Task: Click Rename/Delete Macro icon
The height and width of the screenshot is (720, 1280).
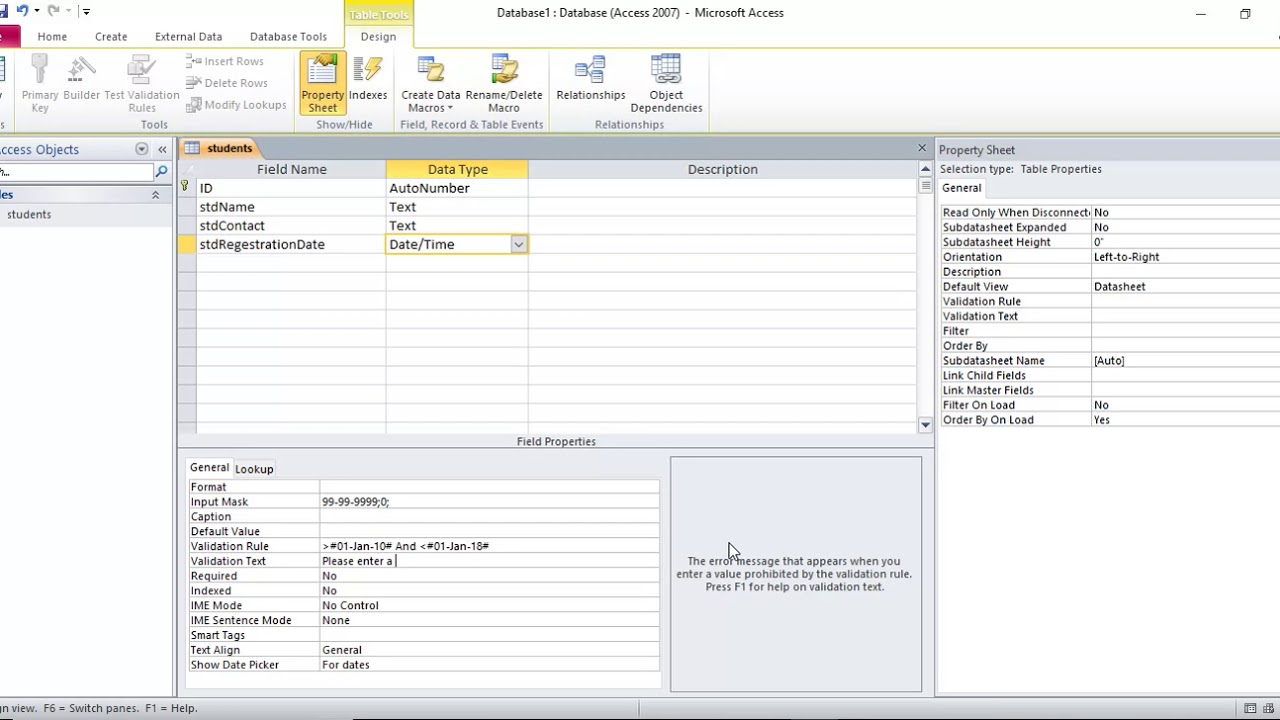Action: [x=504, y=84]
